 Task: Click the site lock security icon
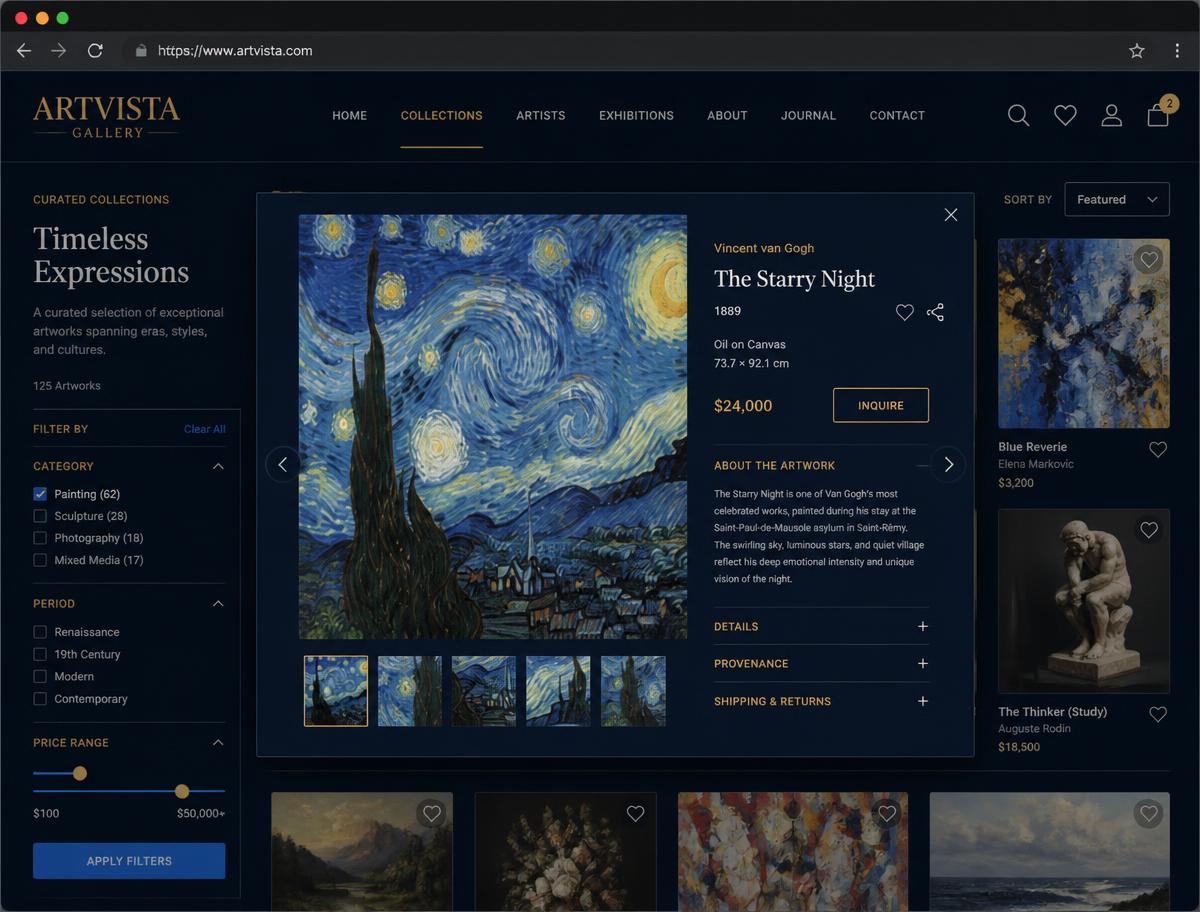(x=141, y=50)
